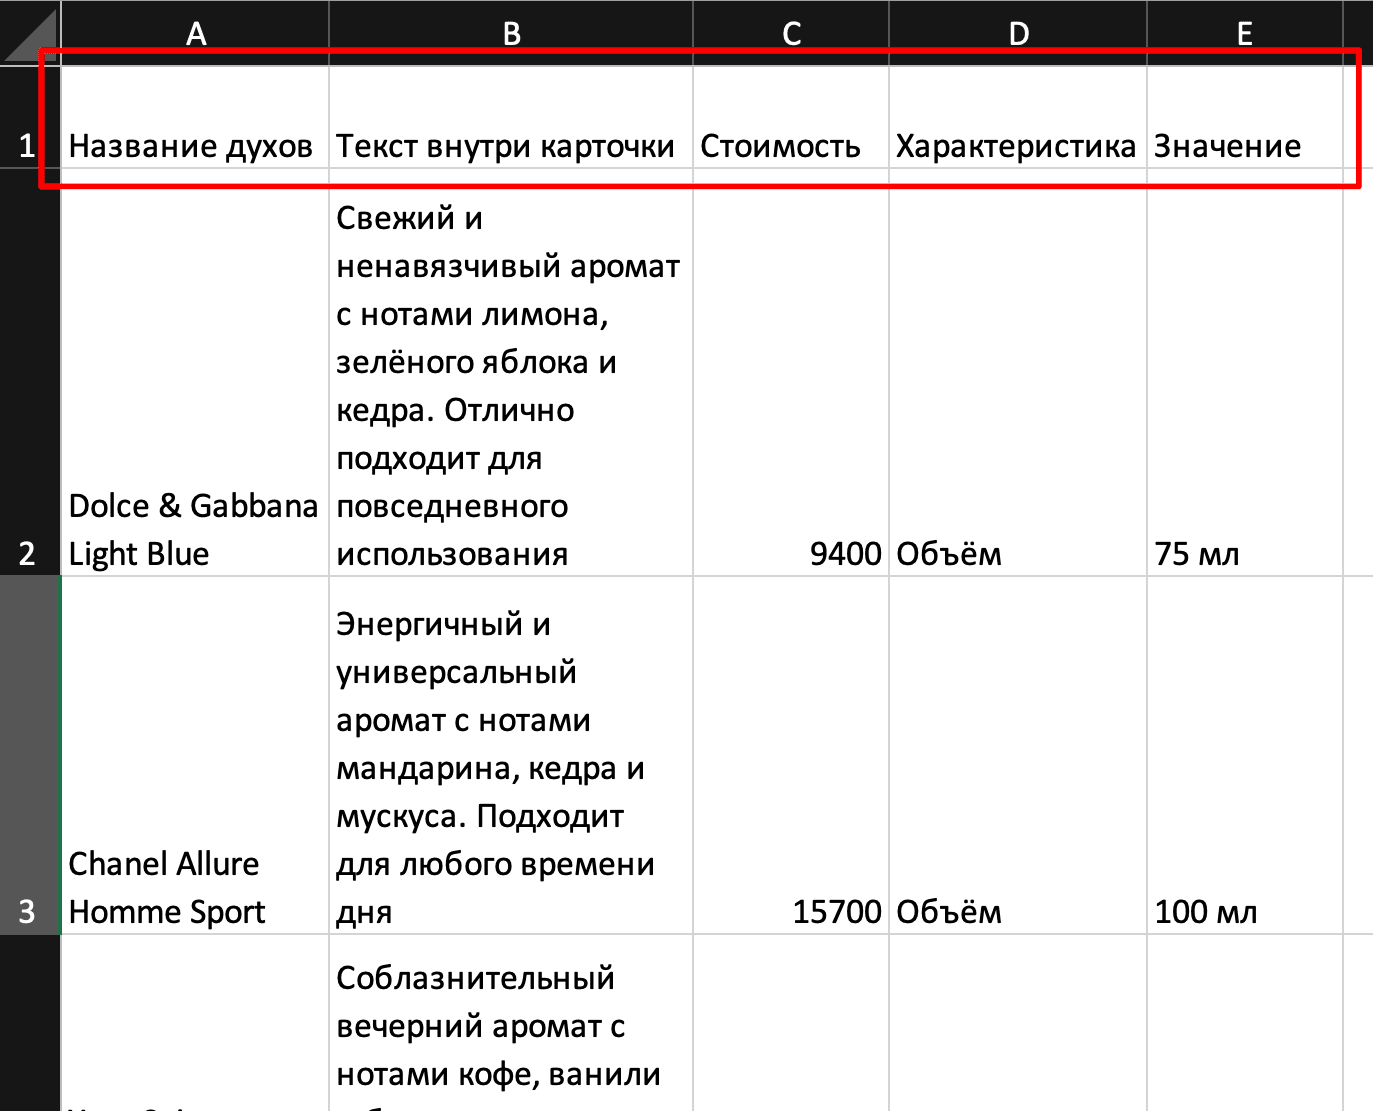
Task: Select the "100 мл" value cell
Action: tap(1245, 755)
